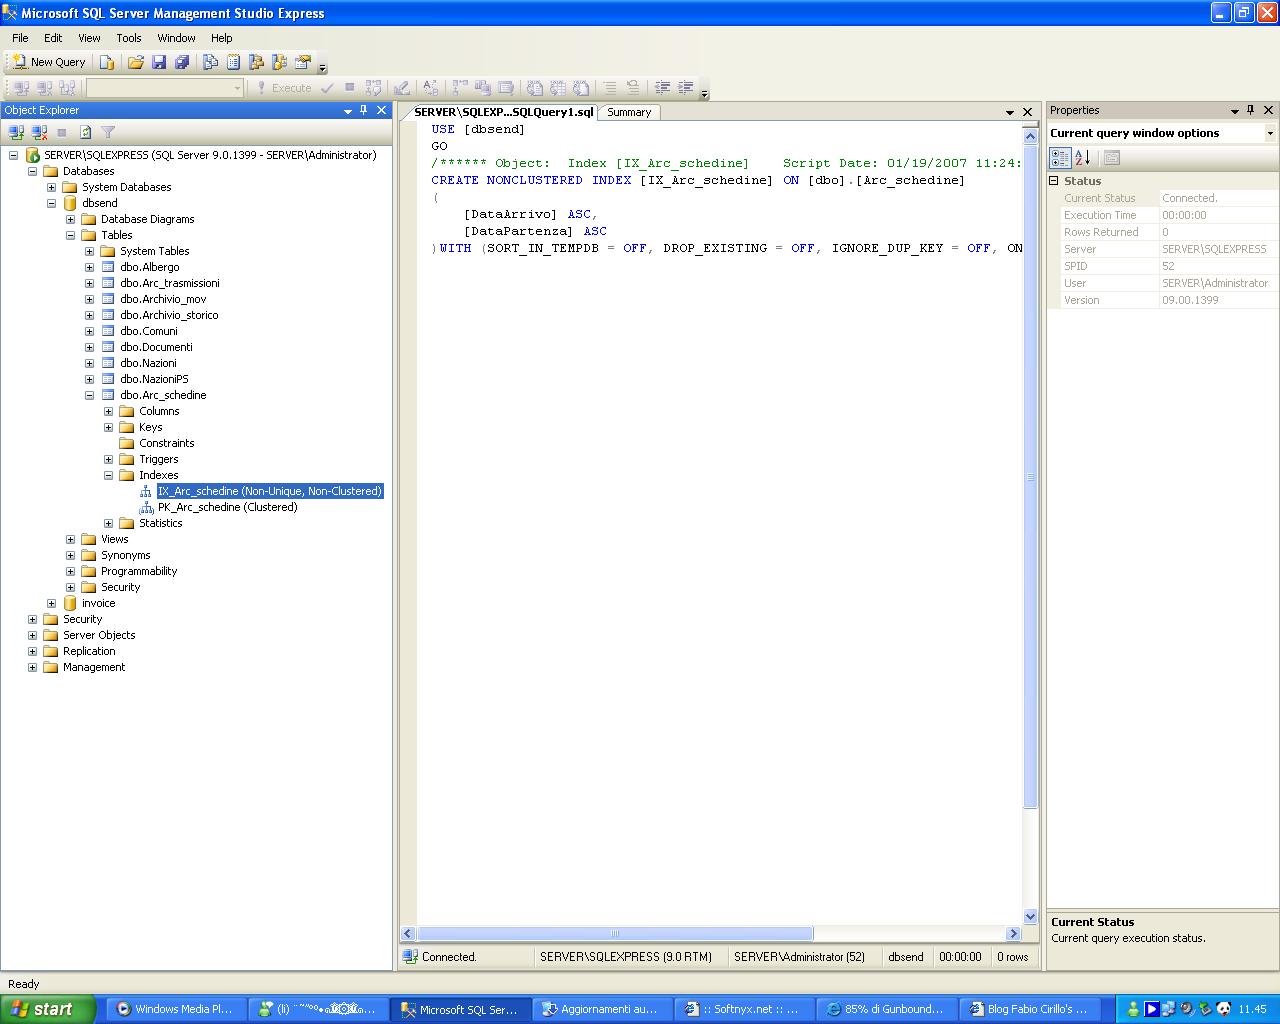Save the query with the floppy disk icon
Image resolution: width=1280 pixels, height=1024 pixels.
158,62
